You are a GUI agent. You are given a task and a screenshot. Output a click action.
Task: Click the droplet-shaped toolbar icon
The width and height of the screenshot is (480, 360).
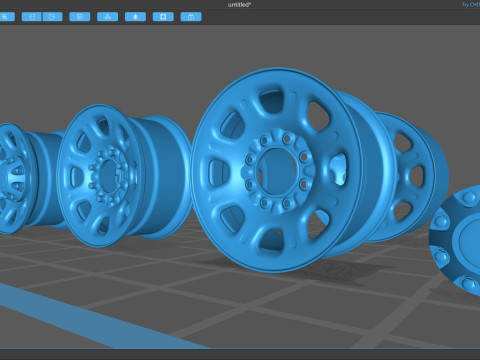point(135,17)
